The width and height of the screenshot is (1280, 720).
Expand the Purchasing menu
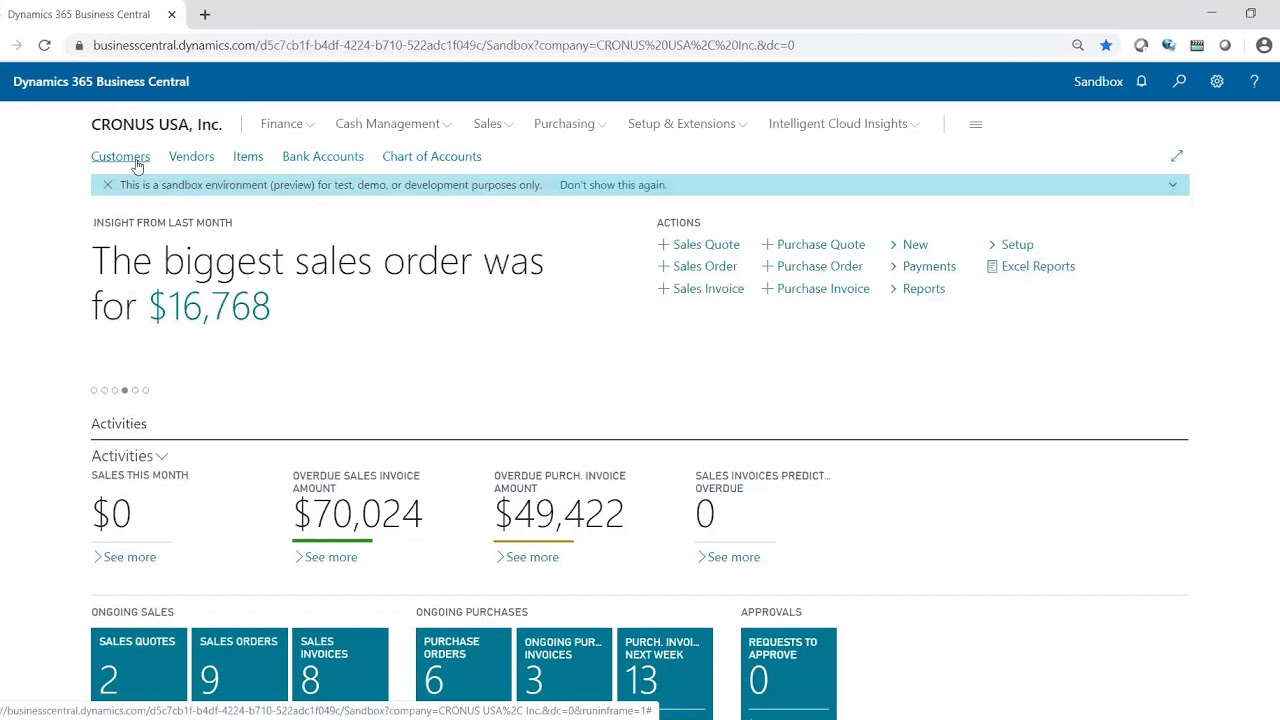point(570,124)
